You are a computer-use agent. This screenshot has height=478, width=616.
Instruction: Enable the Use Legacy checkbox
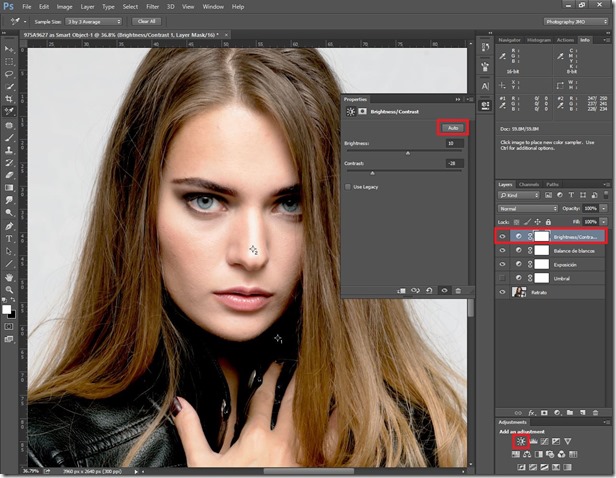click(348, 187)
